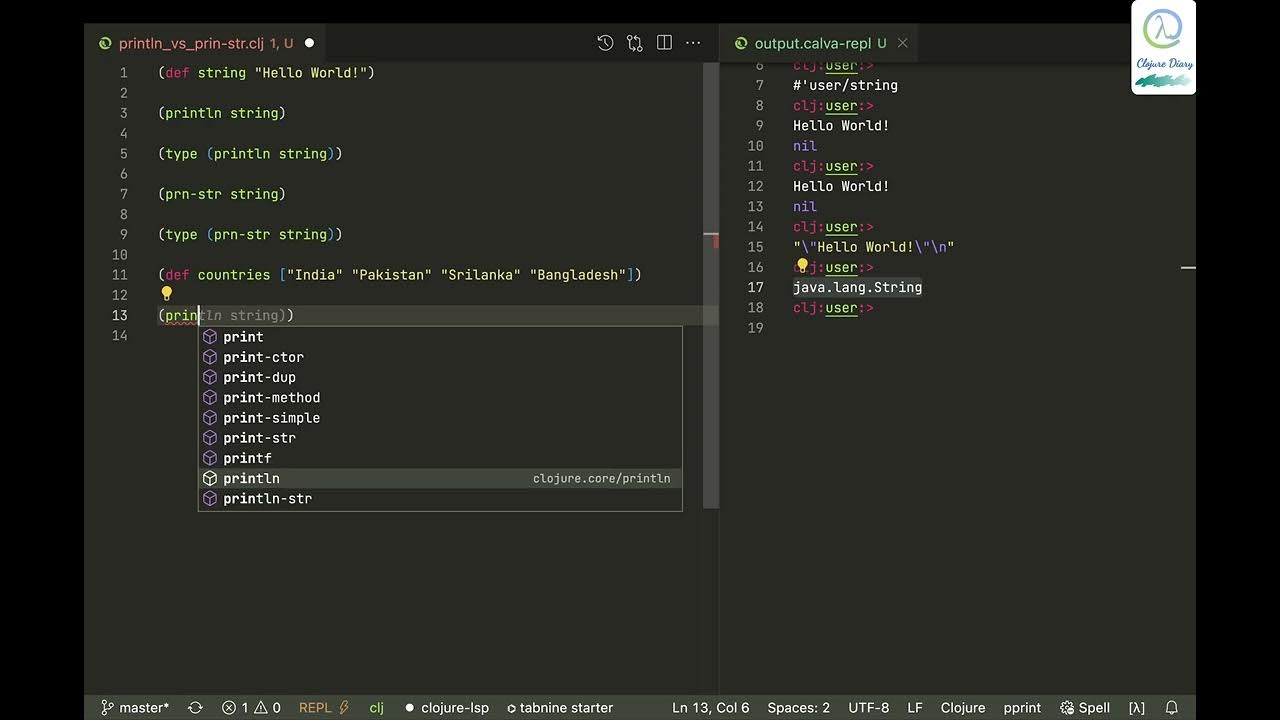Split the editor right using the split icon
1280x720 pixels.
click(664, 43)
